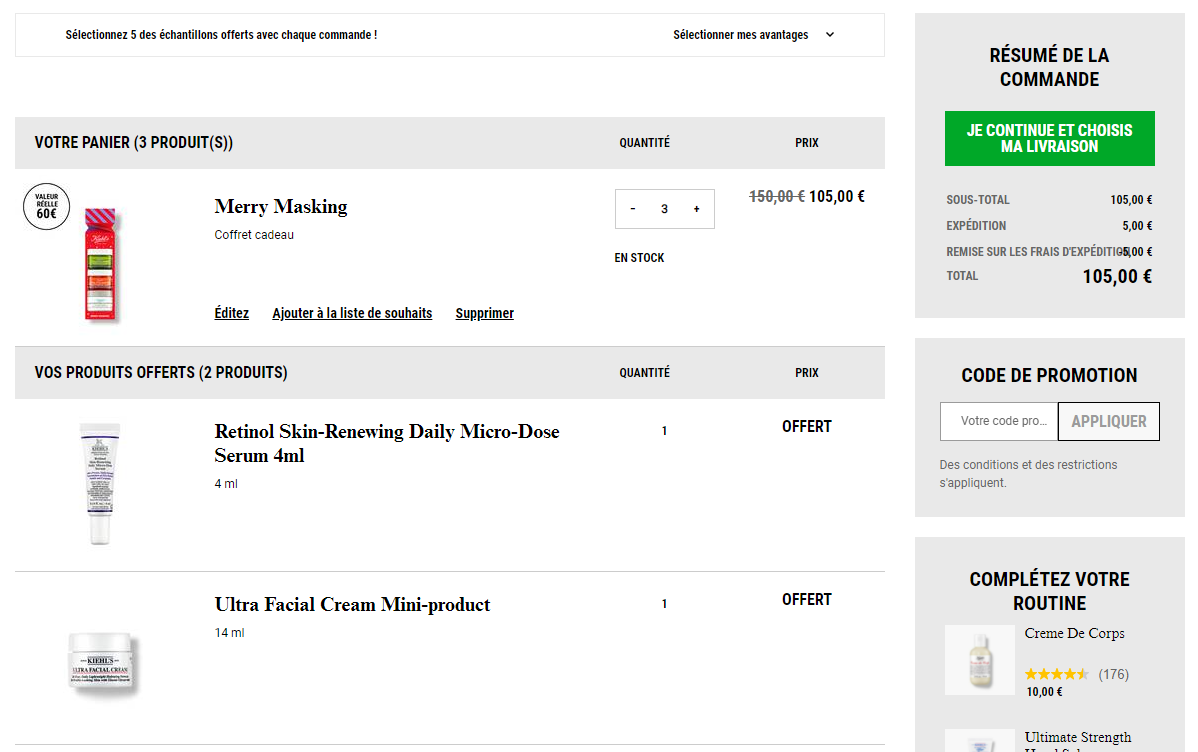Viewport: 1198px width, 752px height.
Task: Click Des conditions et des restrictions text
Action: (1028, 474)
